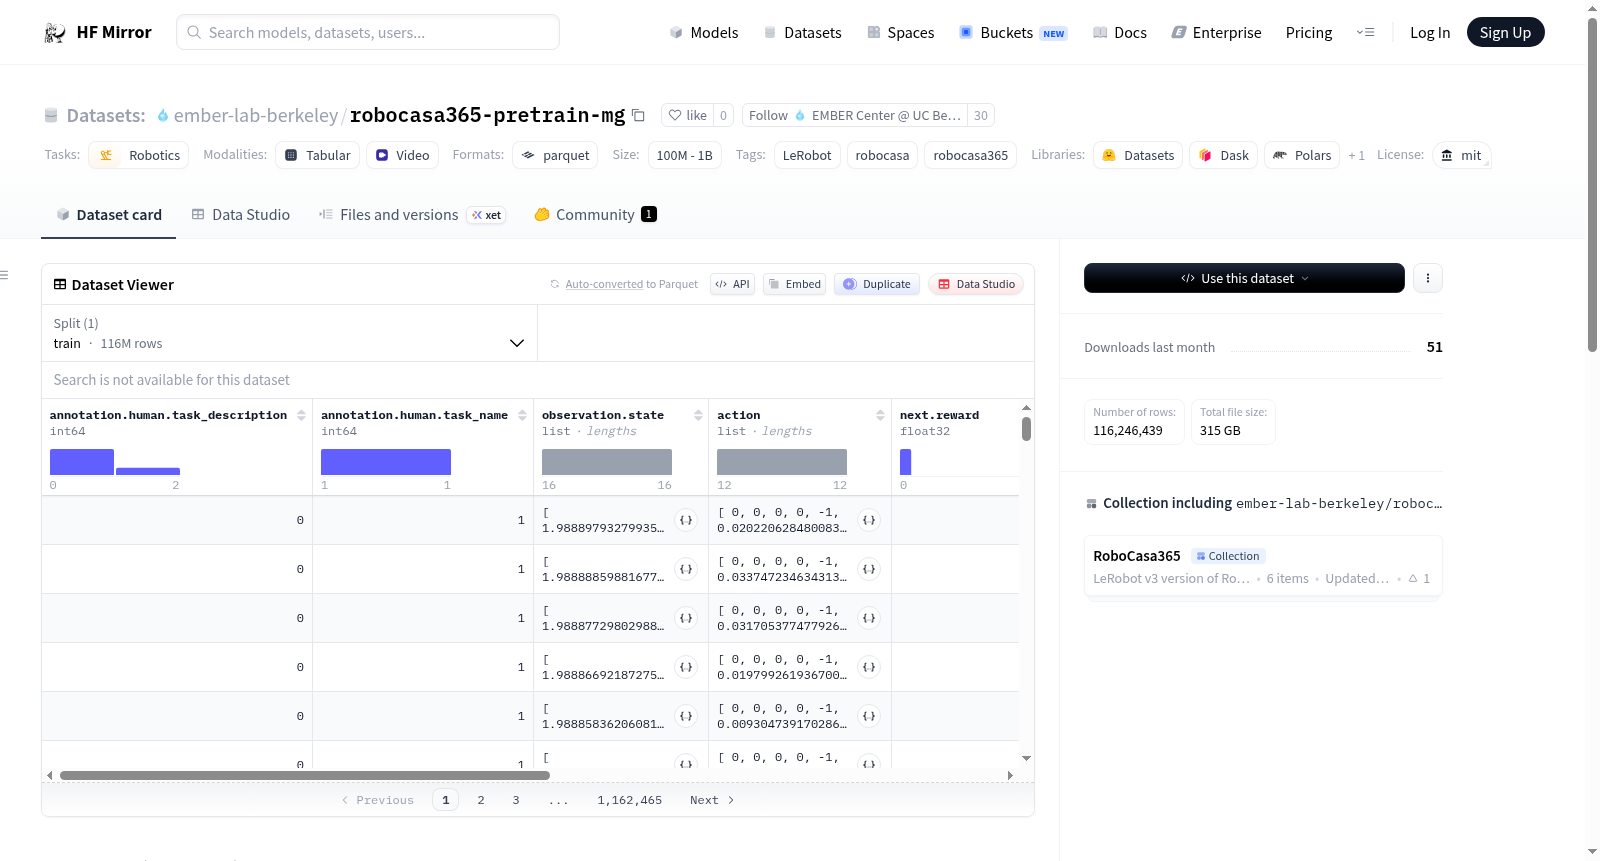
Task: Switch to the Dataset card tab
Action: tap(109, 215)
